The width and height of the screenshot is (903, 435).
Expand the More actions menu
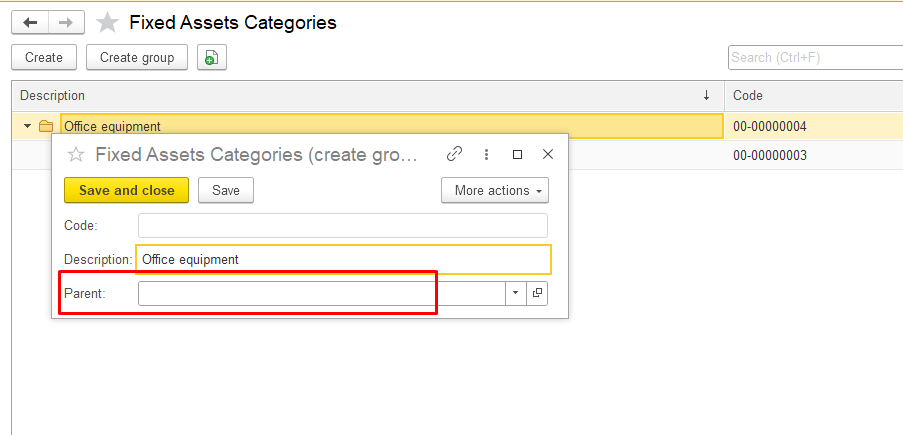coord(495,190)
